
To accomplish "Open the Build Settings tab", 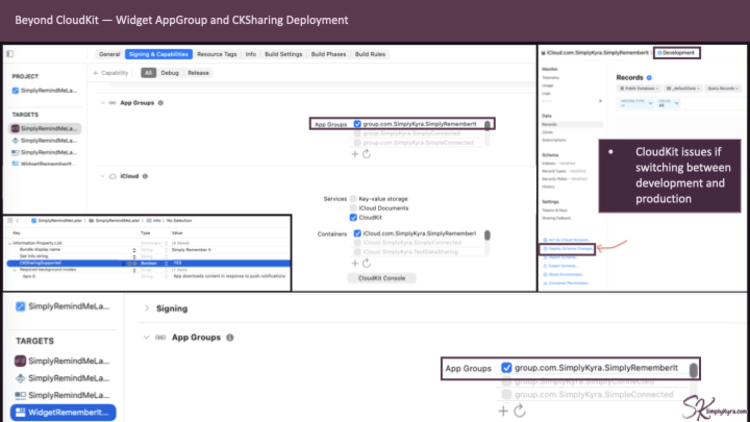I will click(284, 54).
